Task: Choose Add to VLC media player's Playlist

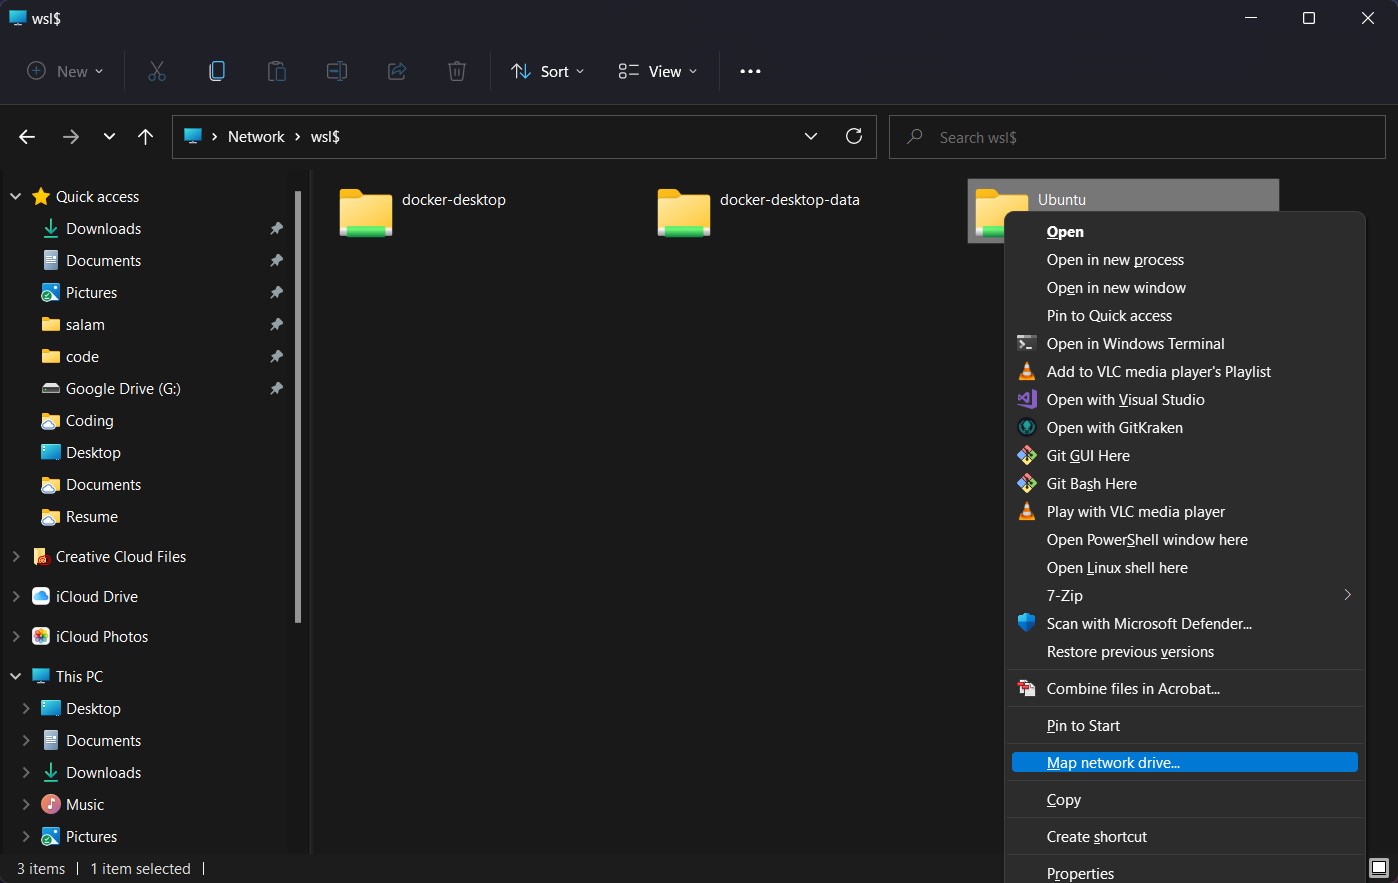Action: [1185, 372]
